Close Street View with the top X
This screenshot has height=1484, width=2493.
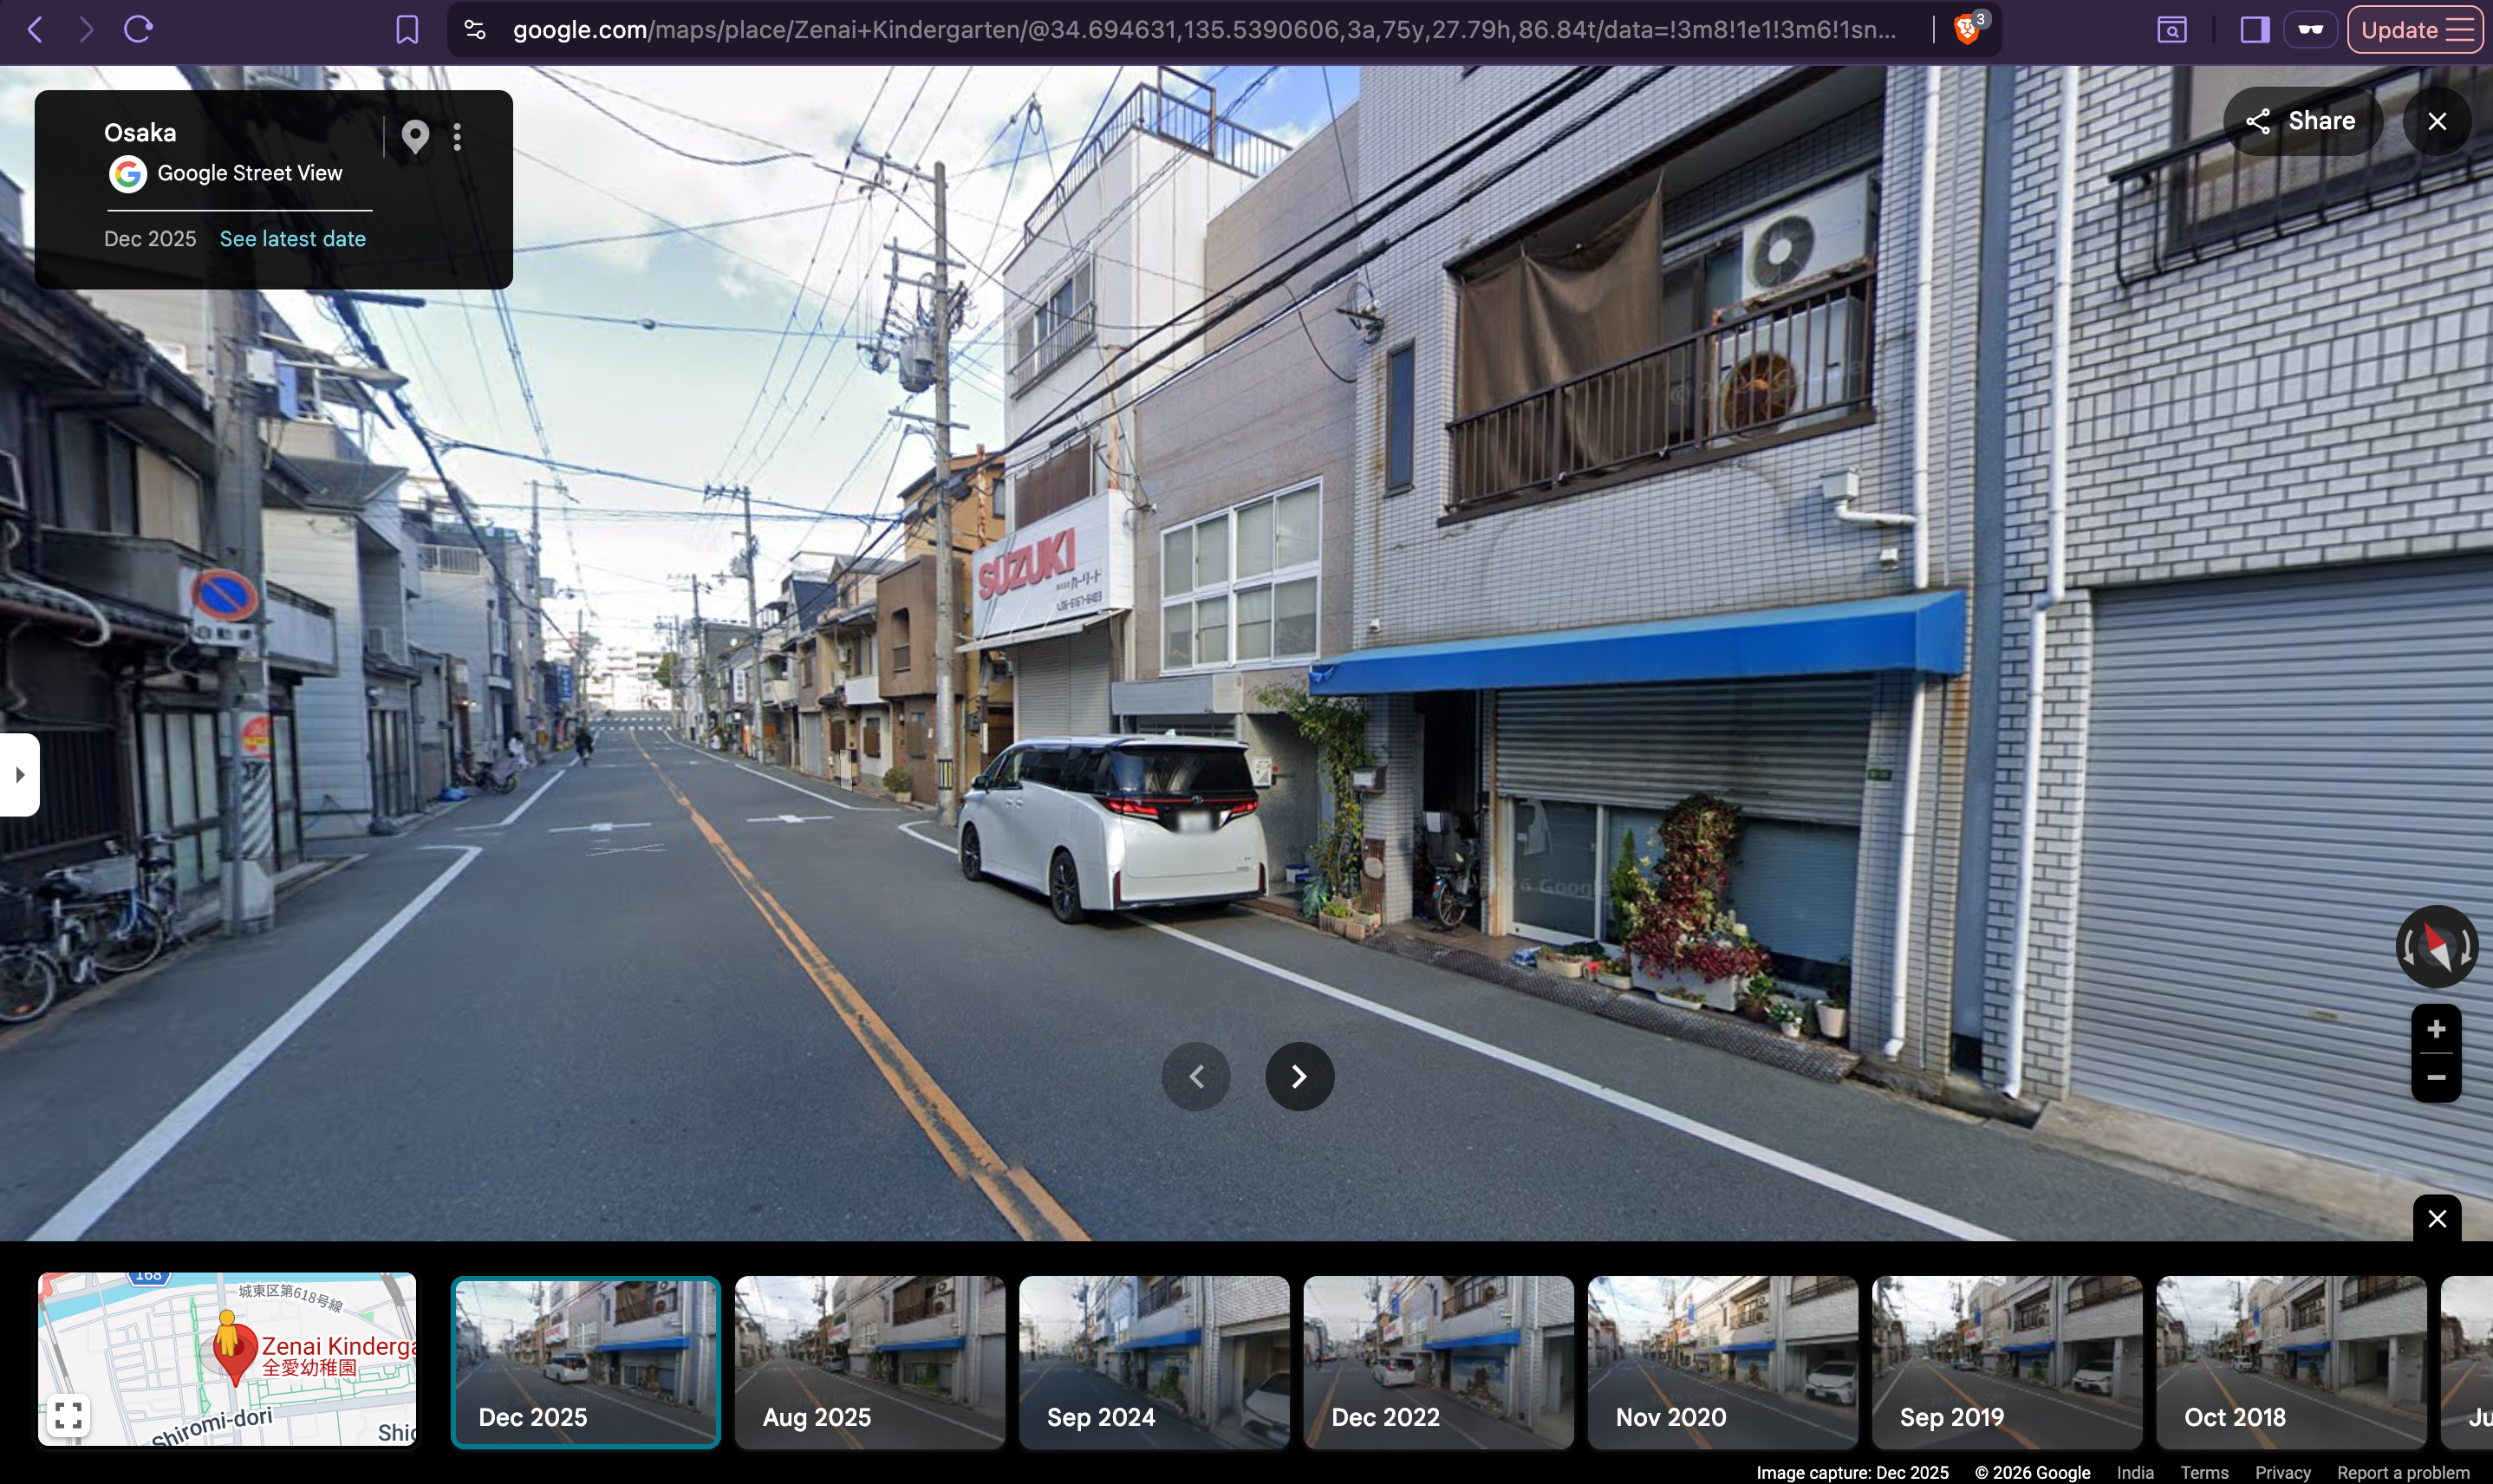(x=2437, y=121)
